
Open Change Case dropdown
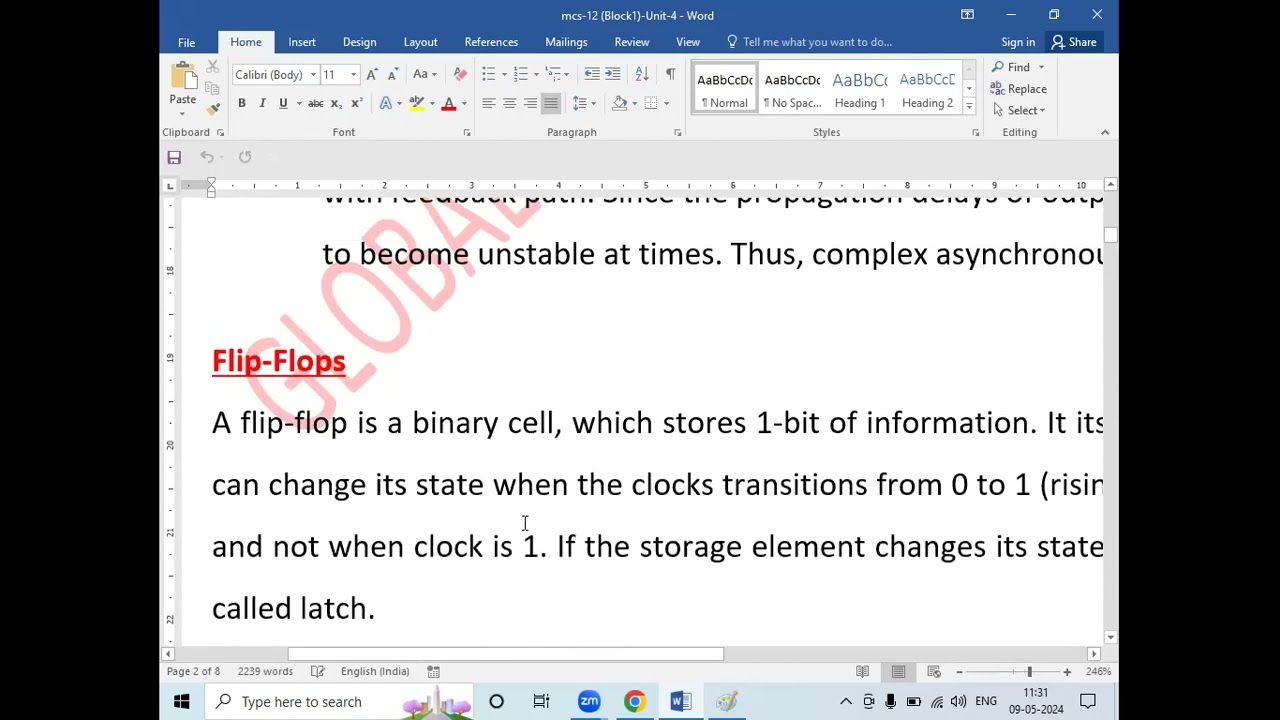[x=424, y=75]
